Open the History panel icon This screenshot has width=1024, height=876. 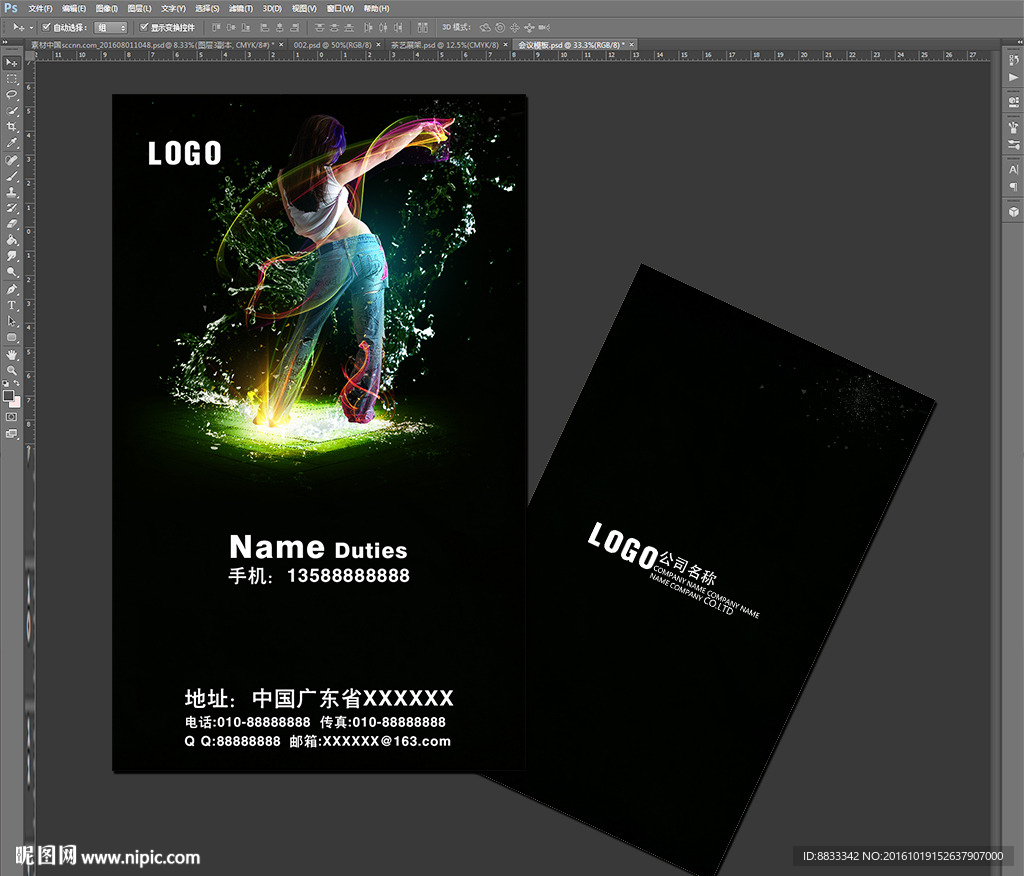[1014, 61]
